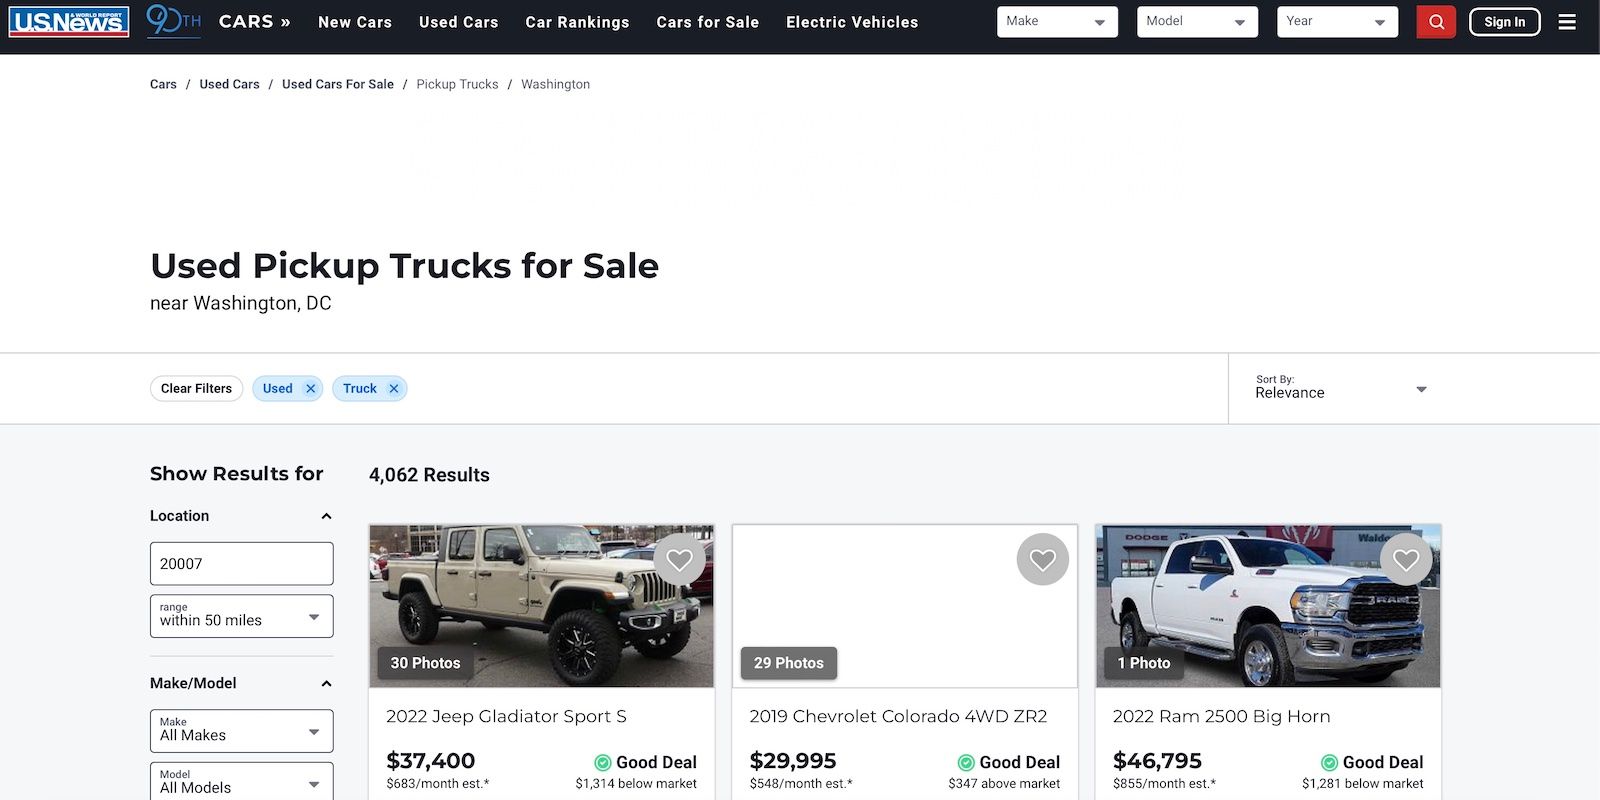1600x800 pixels.
Task: Favorite the Ram 2500 Big Horn listing
Action: [1406, 559]
